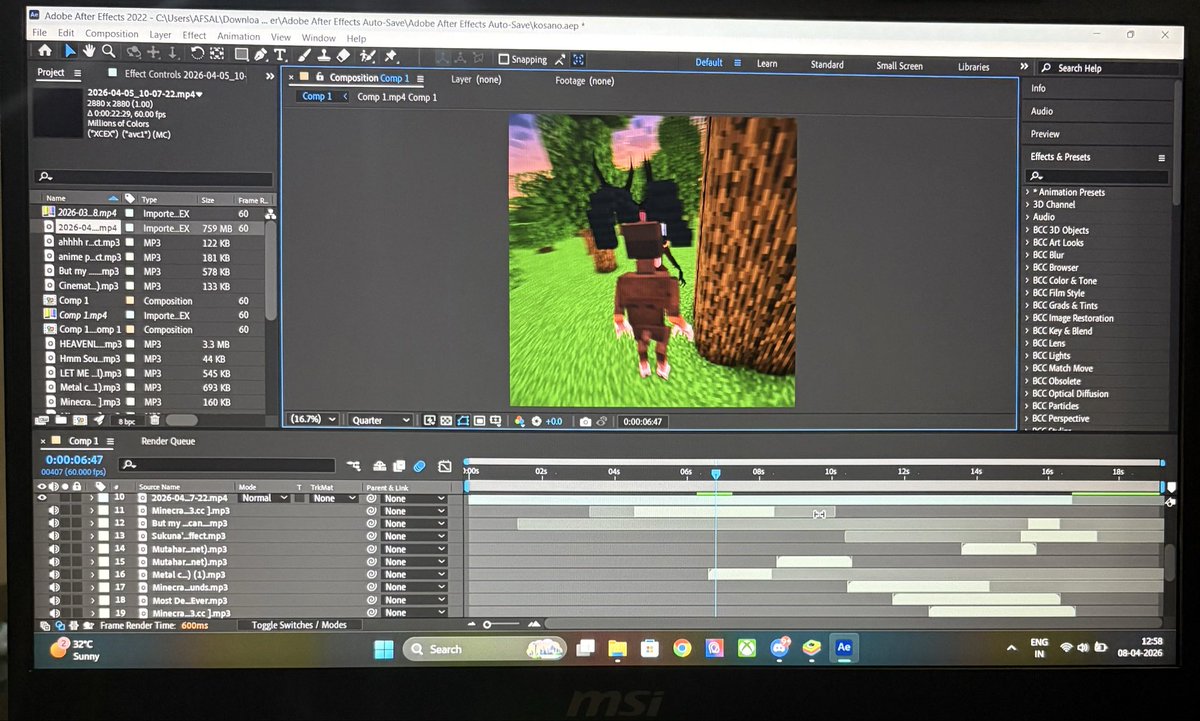Open the Xbox app in taskbar
Viewport: 1200px width, 721px height.
747,648
